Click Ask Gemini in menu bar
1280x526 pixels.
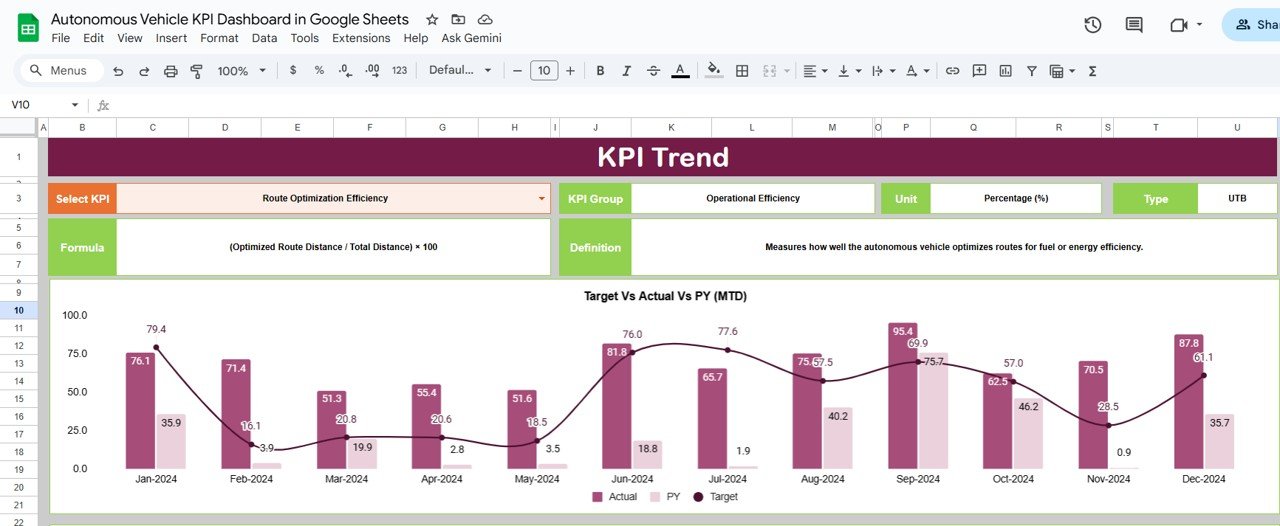(x=471, y=38)
